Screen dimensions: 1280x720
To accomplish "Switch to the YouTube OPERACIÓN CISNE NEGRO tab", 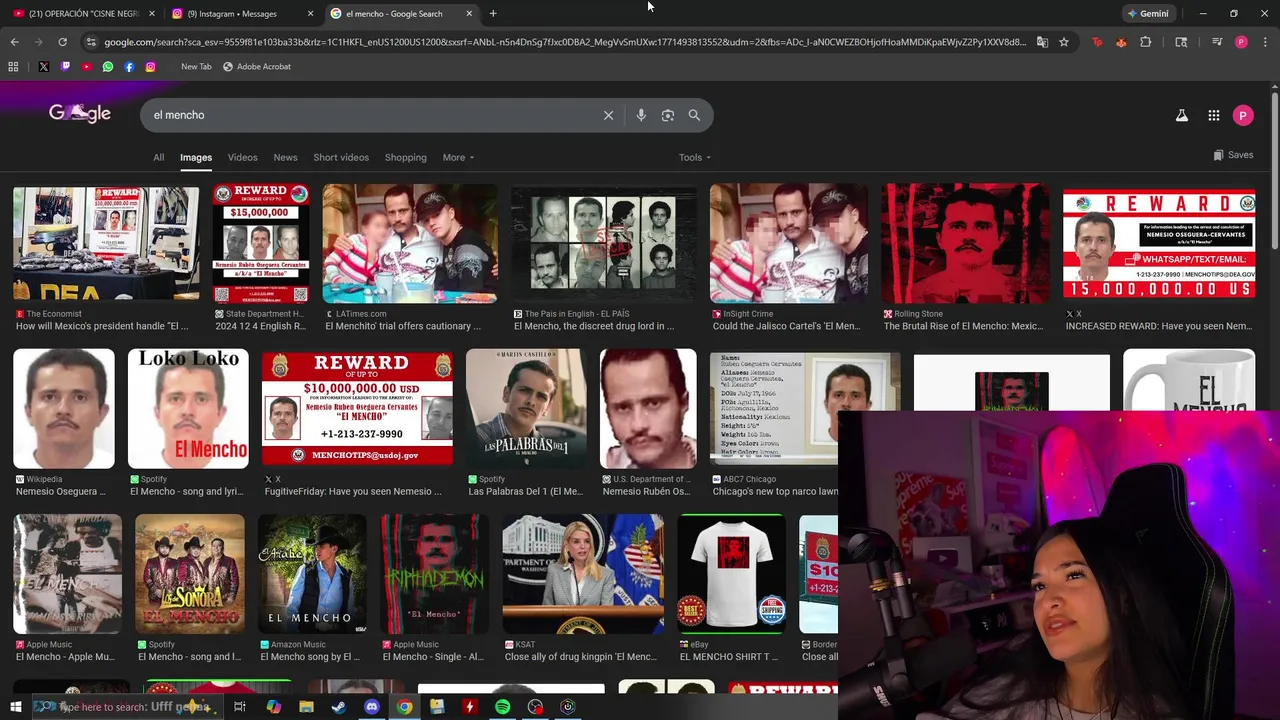I will tap(82, 14).
